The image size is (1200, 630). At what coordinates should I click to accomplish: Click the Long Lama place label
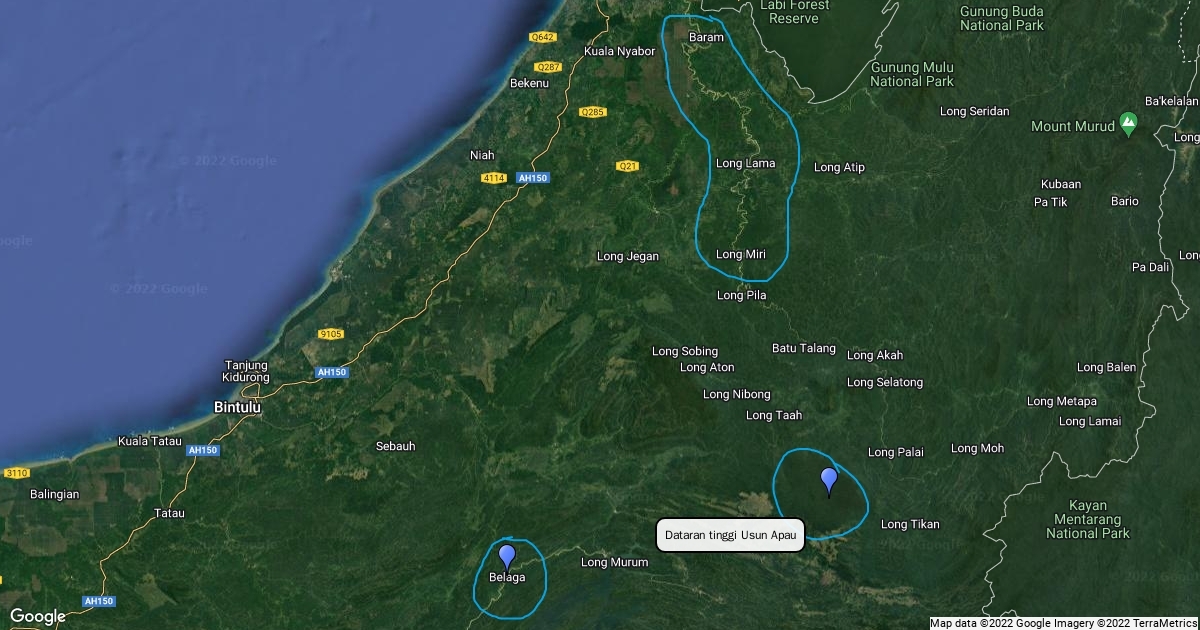(745, 163)
